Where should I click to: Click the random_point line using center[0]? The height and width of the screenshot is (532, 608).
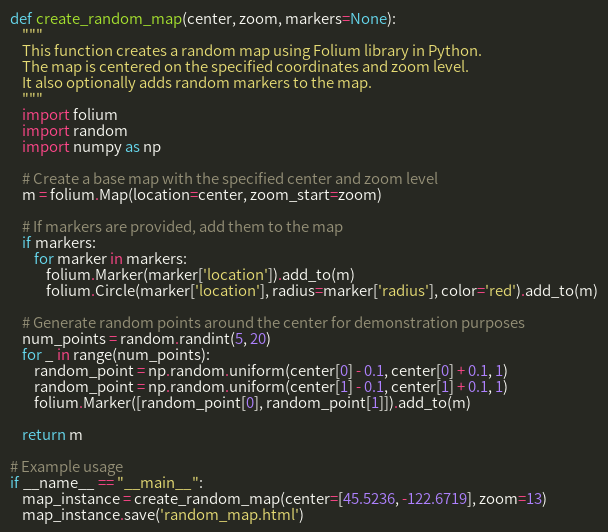click(271, 371)
